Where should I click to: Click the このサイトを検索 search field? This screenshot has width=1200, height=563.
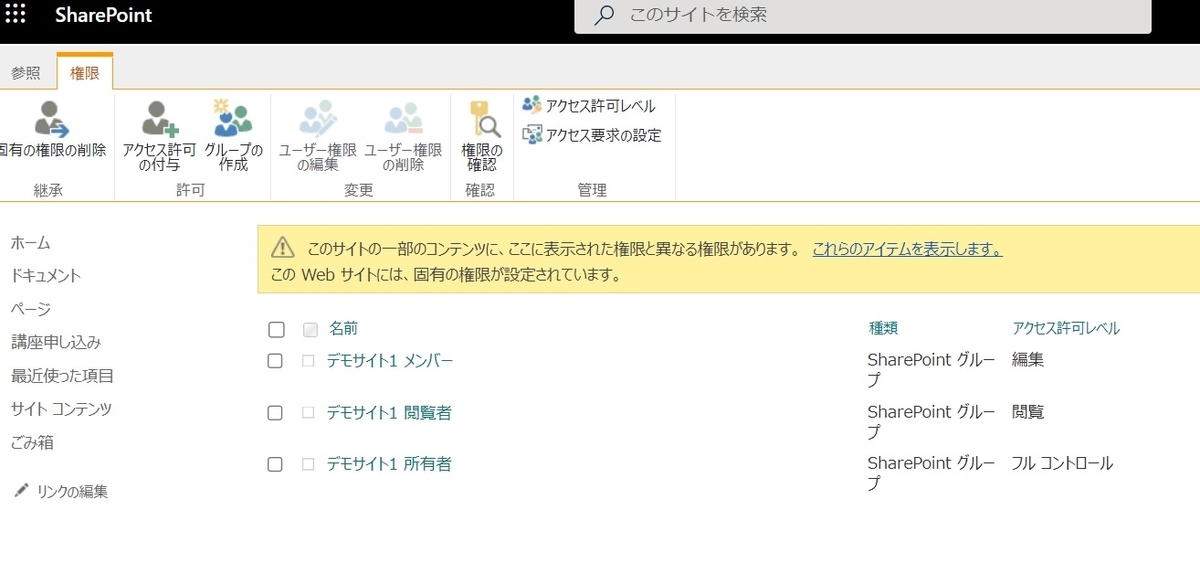[863, 16]
